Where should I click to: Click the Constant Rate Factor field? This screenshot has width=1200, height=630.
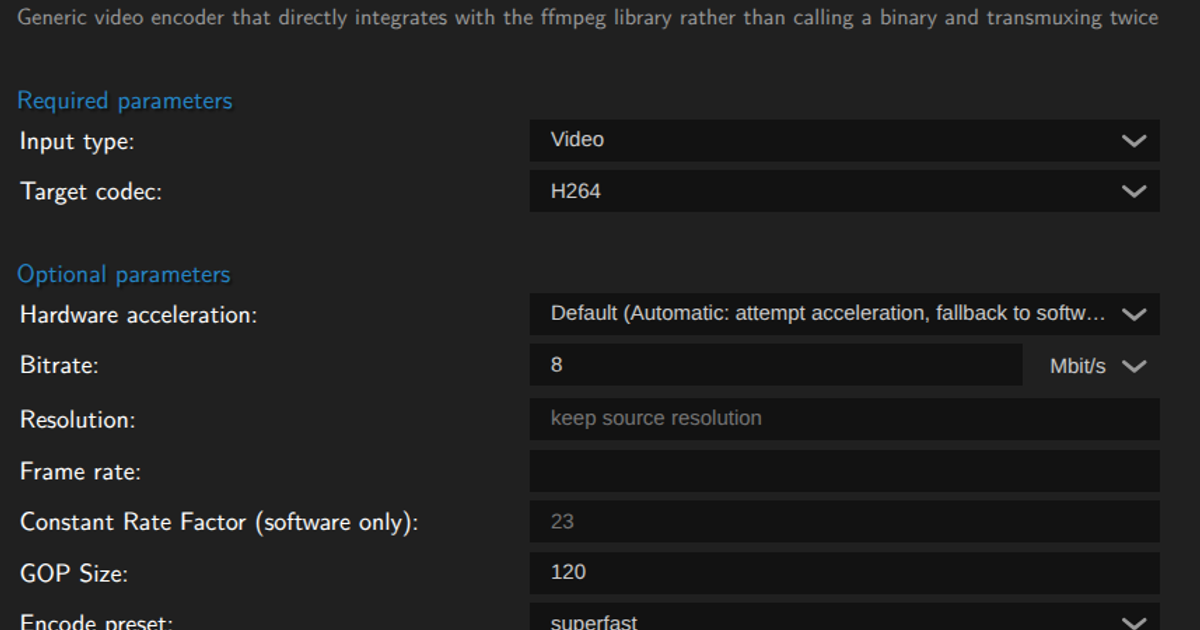coord(844,521)
